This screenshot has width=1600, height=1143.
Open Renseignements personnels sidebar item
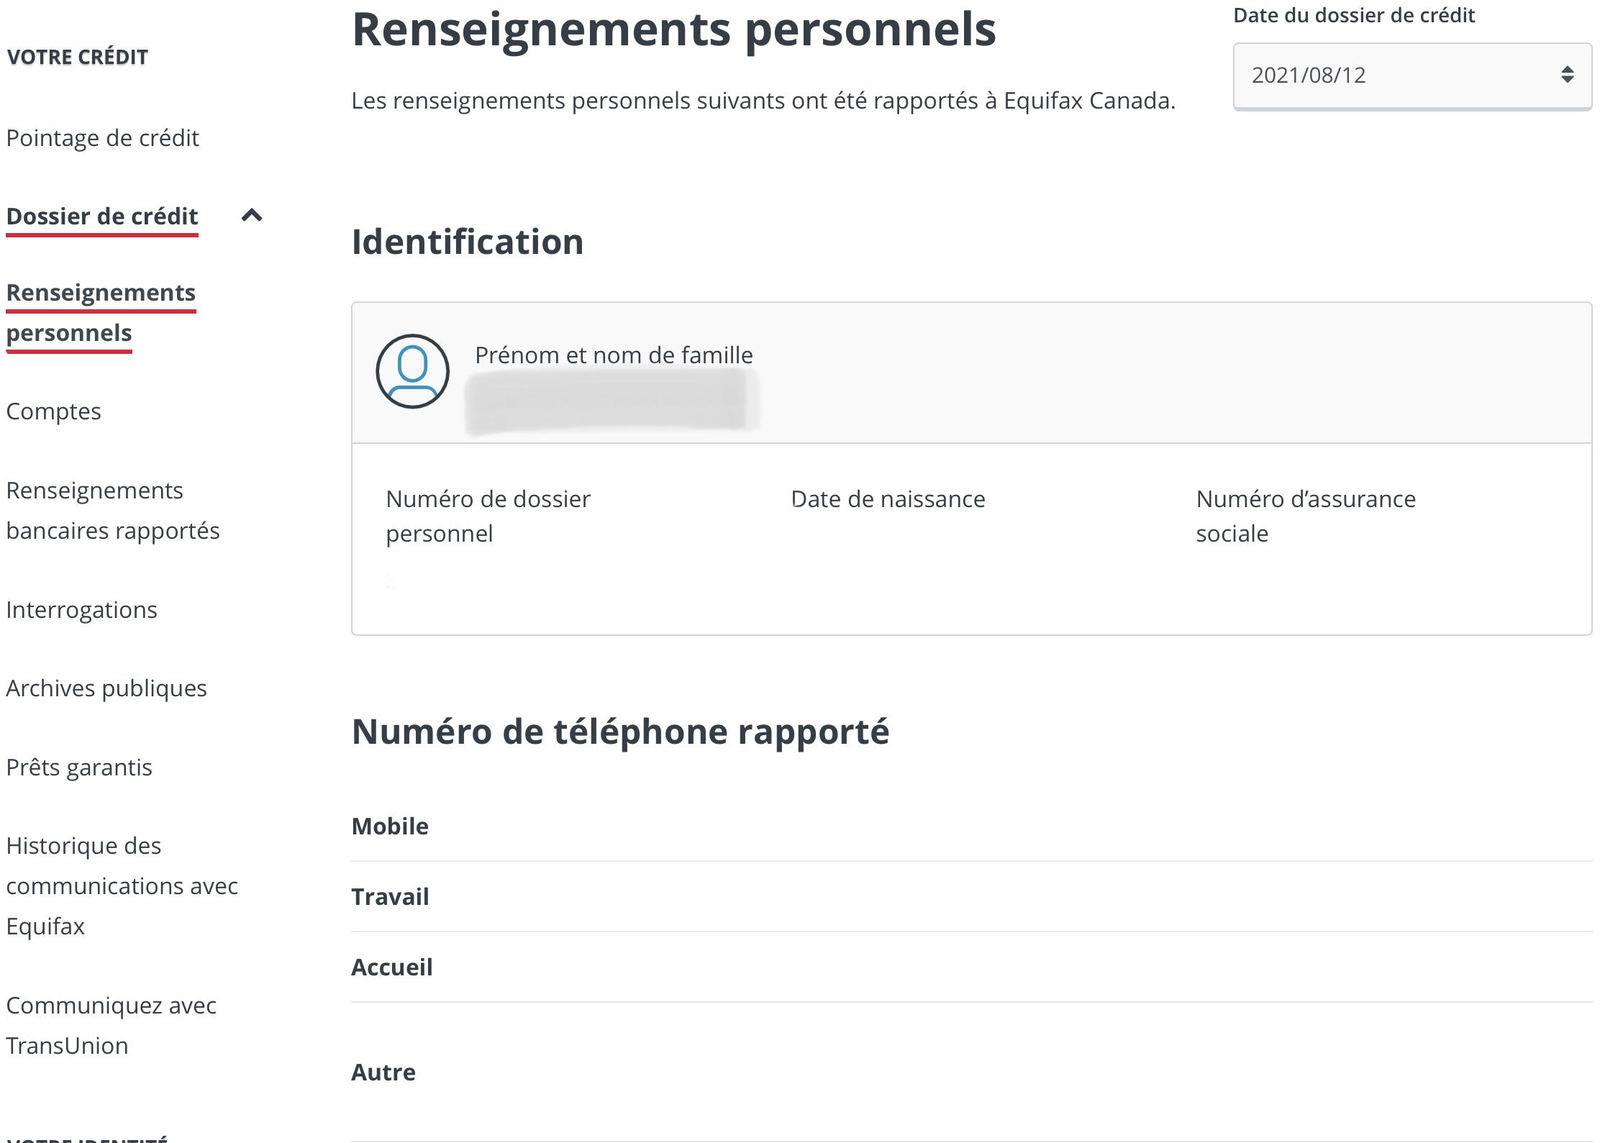100,312
